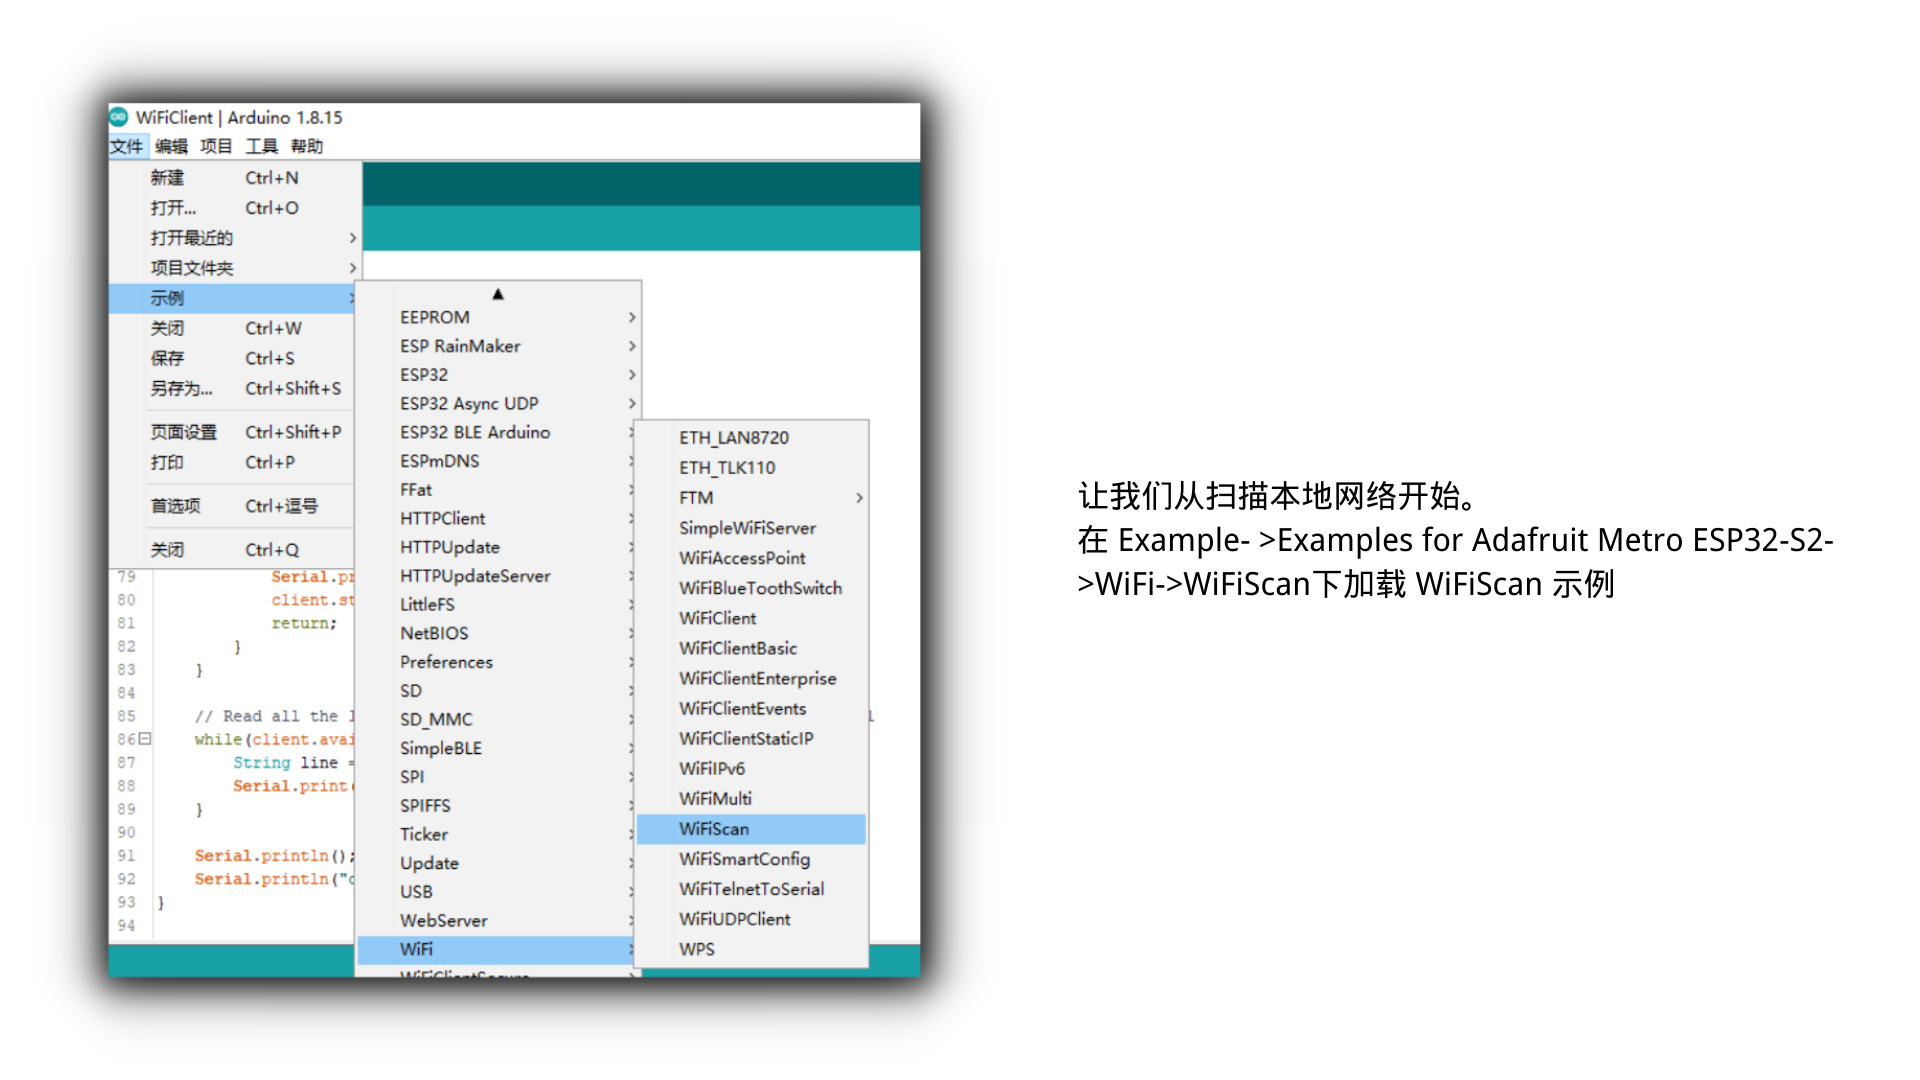Open the 工具 menu
The height and width of the screenshot is (1080, 1920).
pos(262,146)
